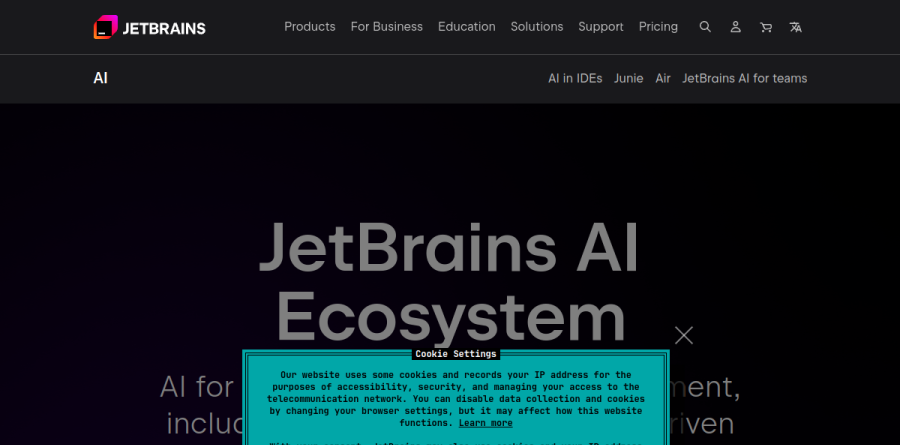Close the cookie settings popup with X
The width and height of the screenshot is (900, 445).
[x=684, y=335]
